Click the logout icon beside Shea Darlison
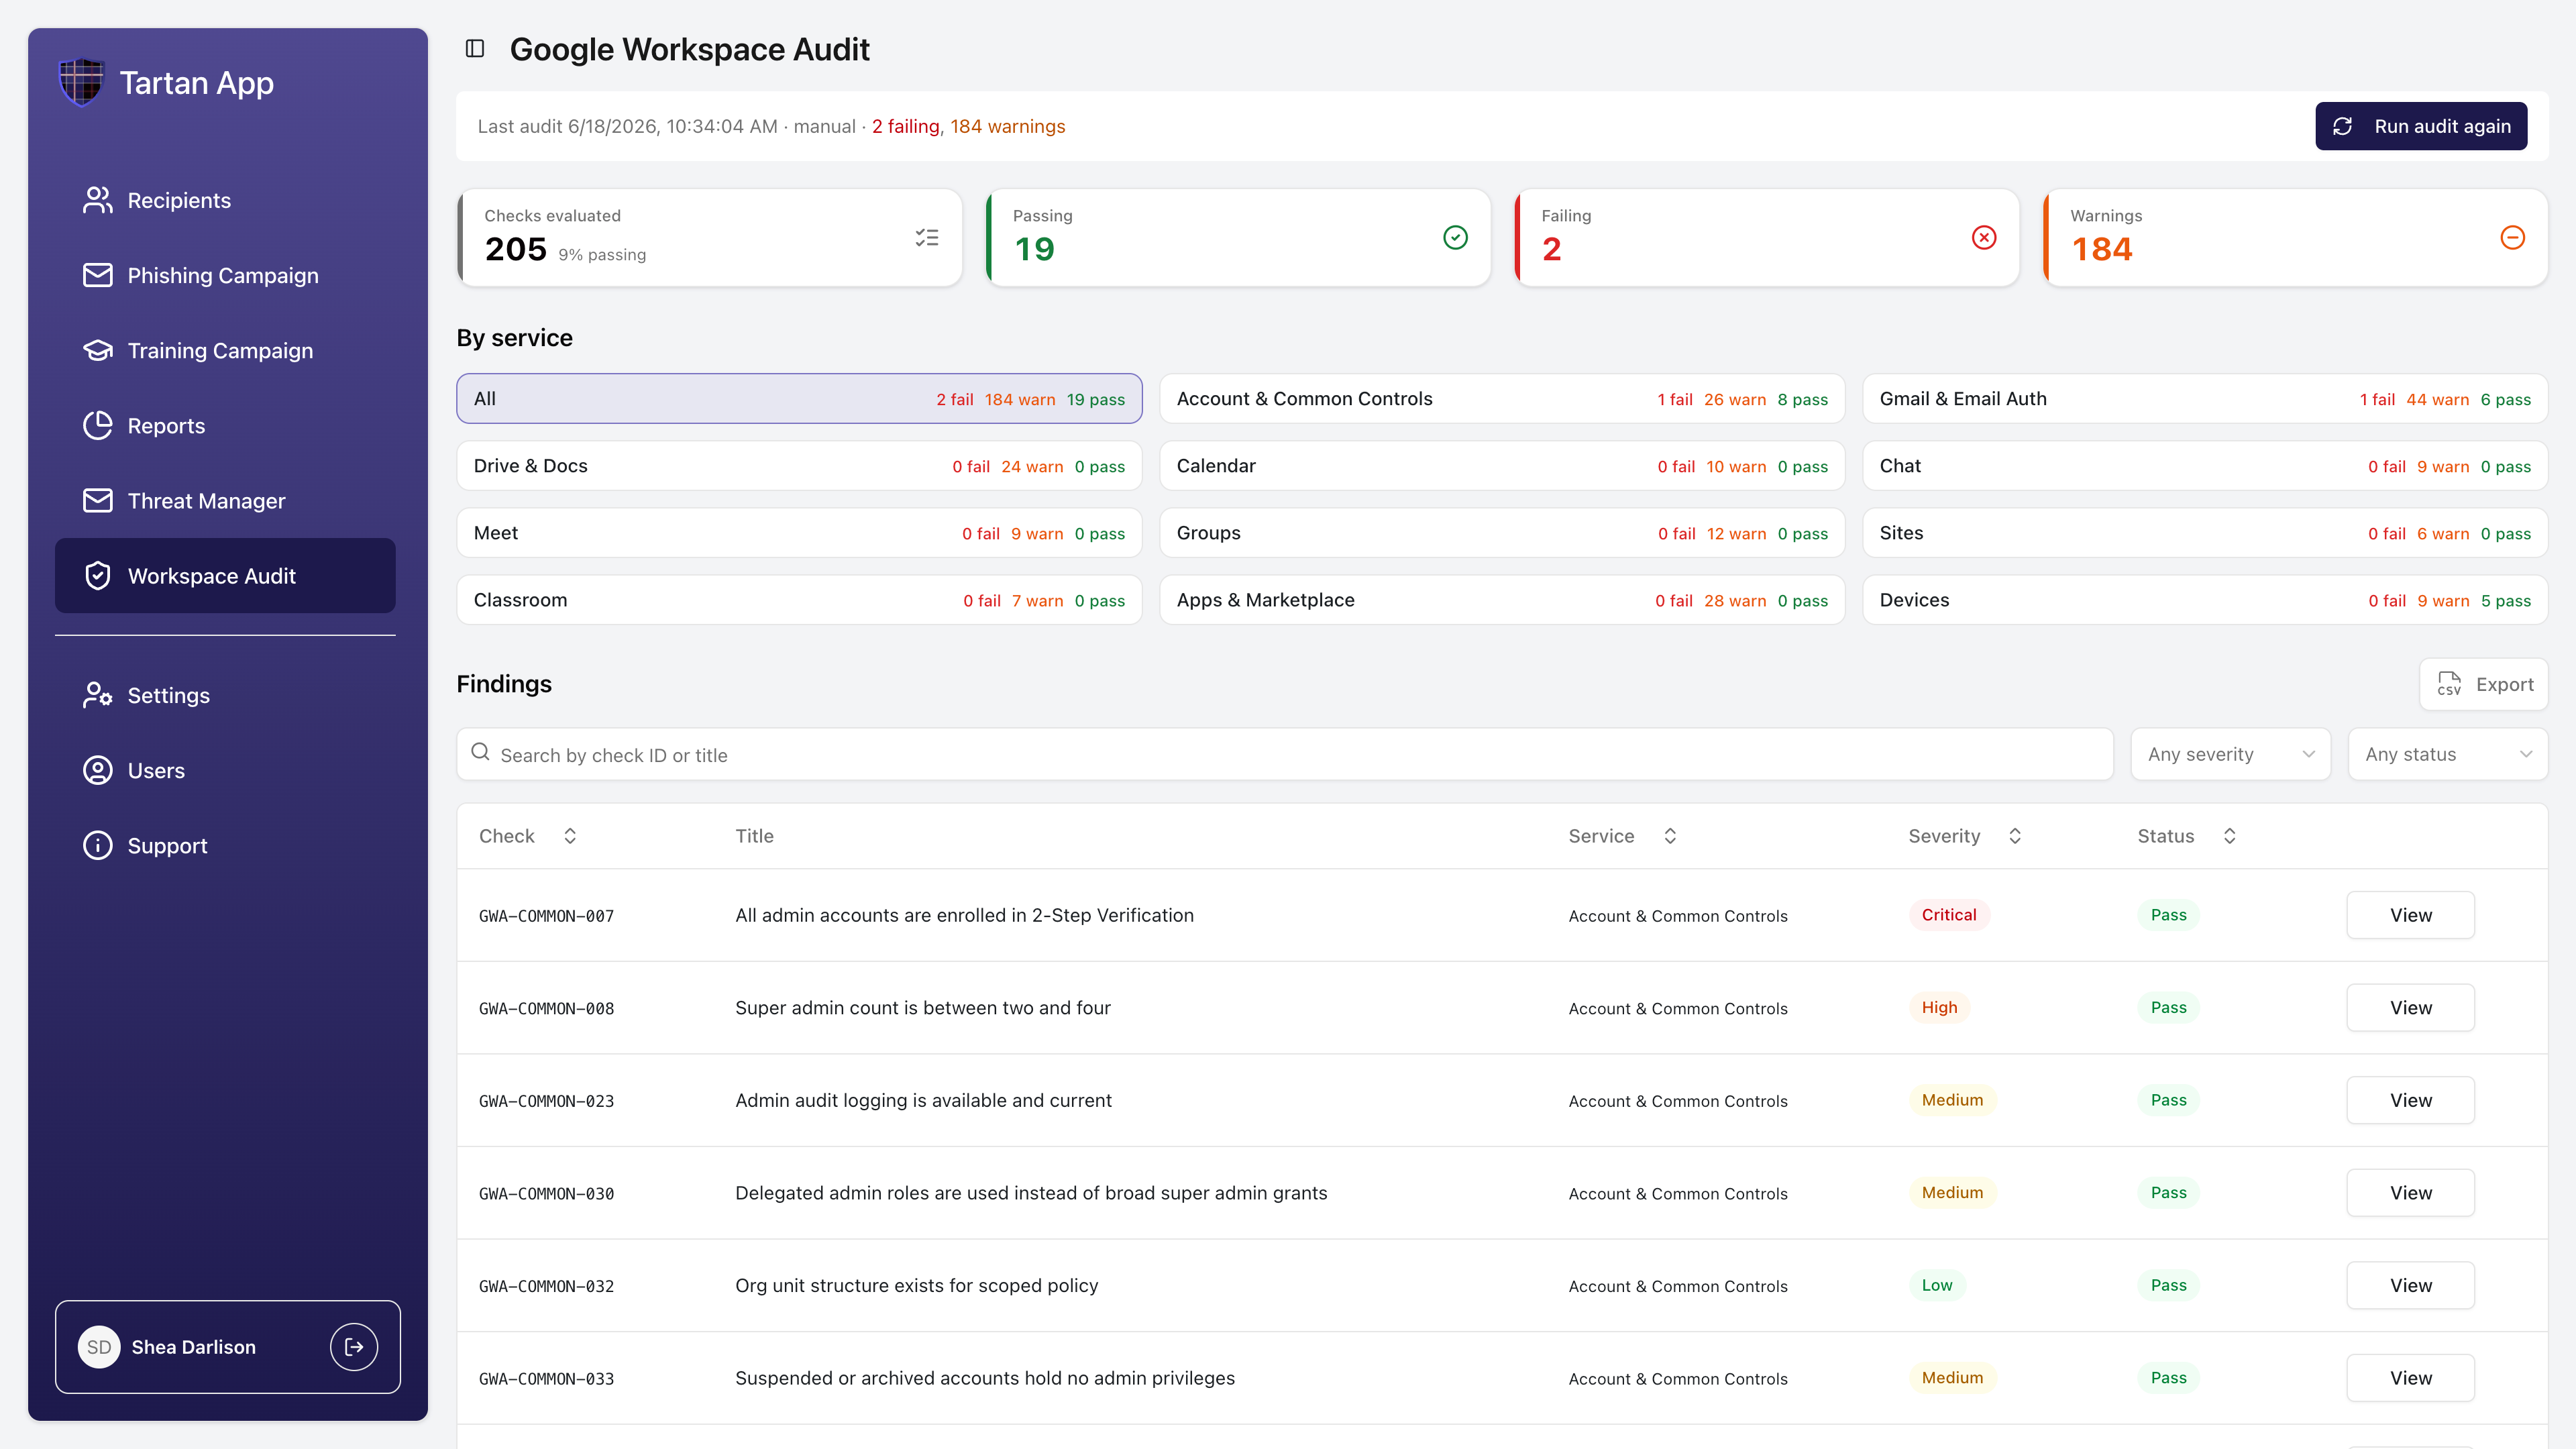2576x1449 pixels. 354,1347
